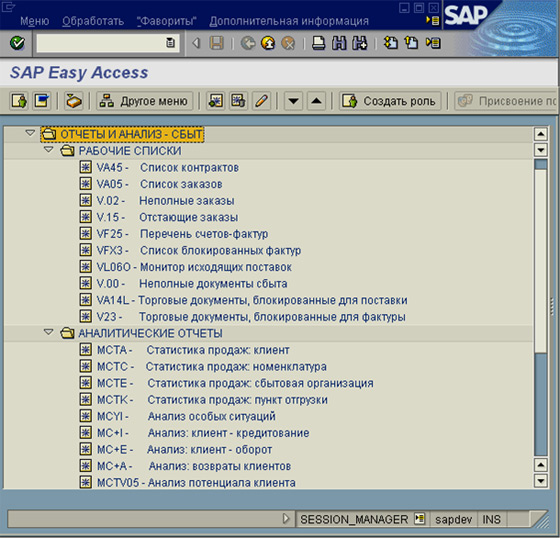Click the yellow Exit up-arrow icon

(268, 43)
